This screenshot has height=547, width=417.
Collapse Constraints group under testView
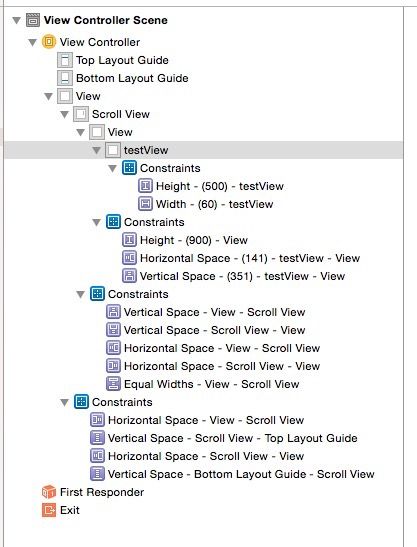[x=112, y=168]
